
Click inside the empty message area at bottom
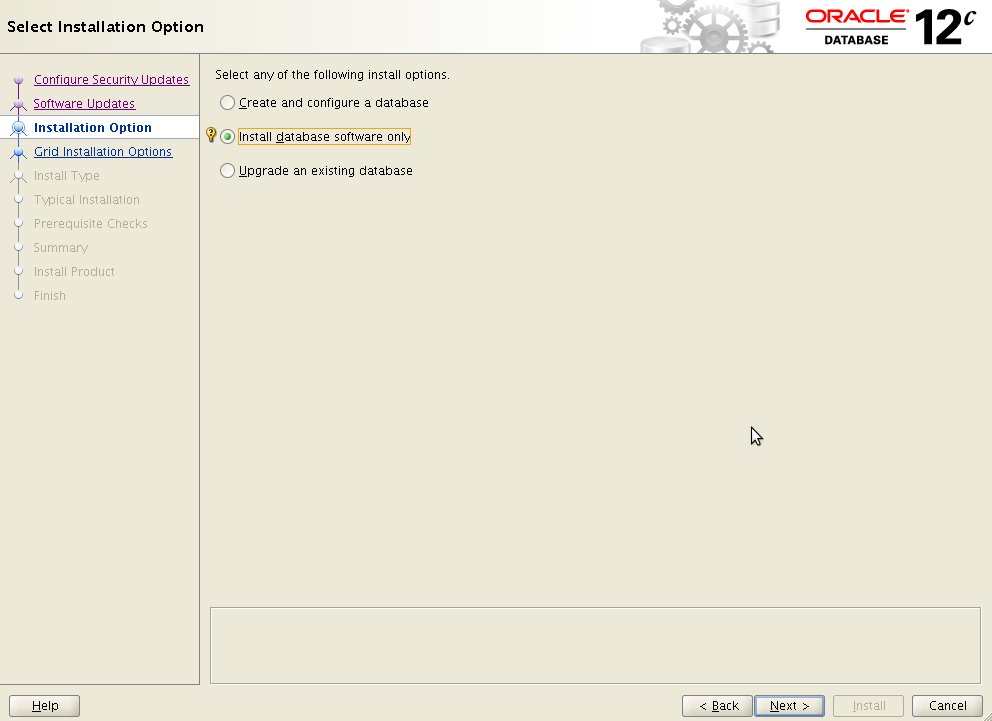pyautogui.click(x=595, y=644)
